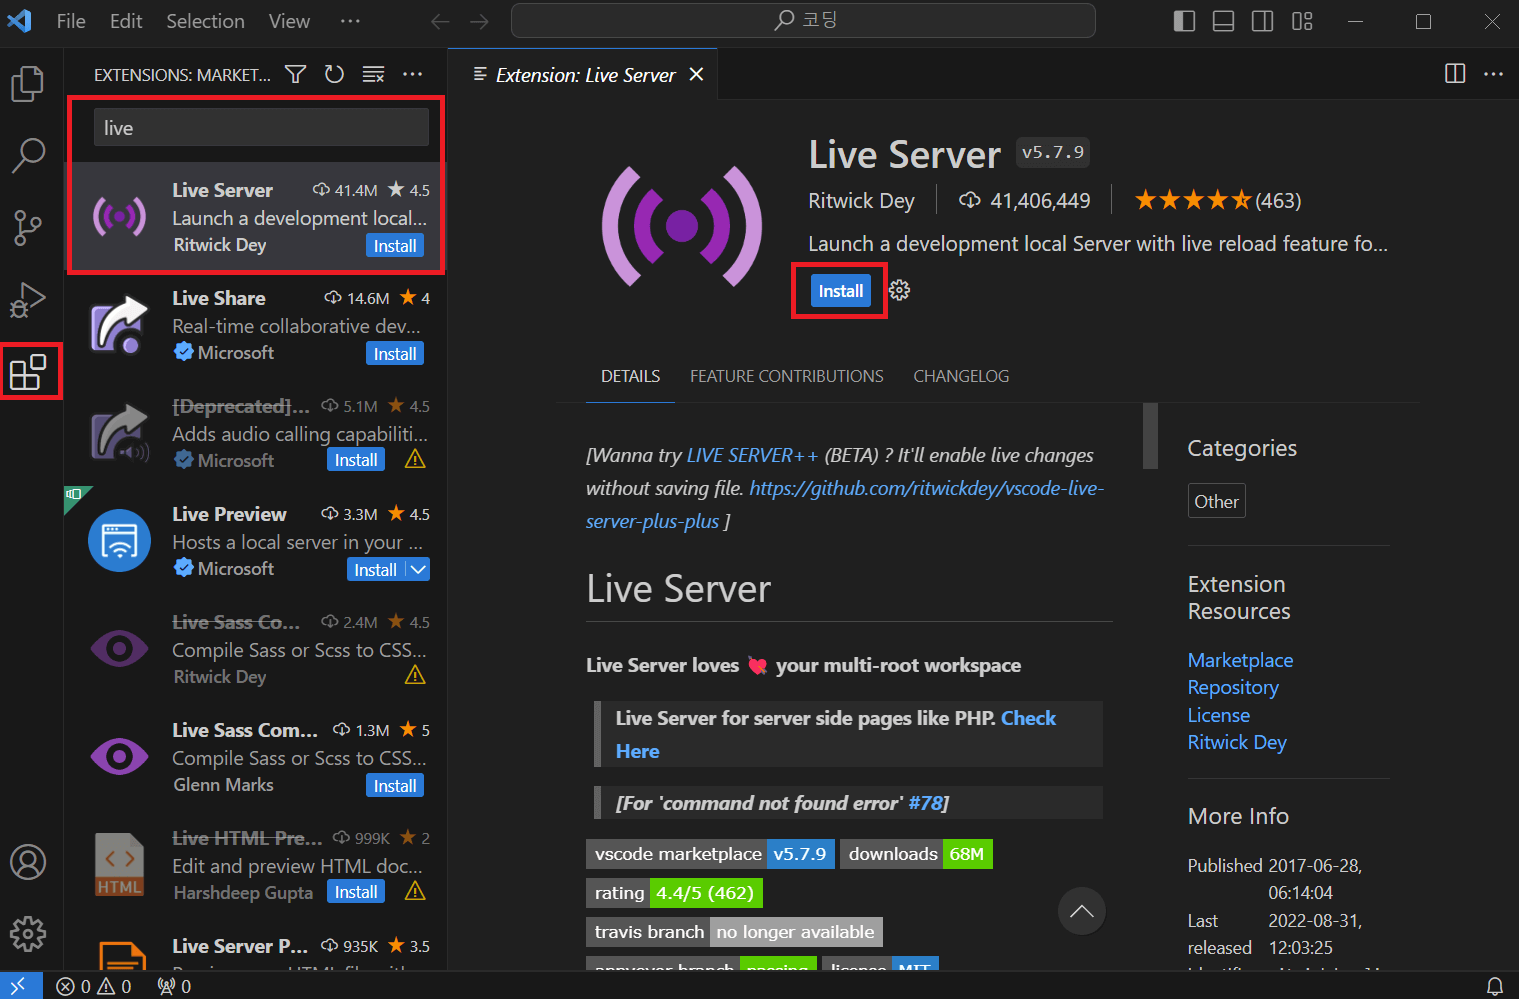The image size is (1519, 999).
Task: Switch to CHANGELOG tab
Action: tap(961, 376)
